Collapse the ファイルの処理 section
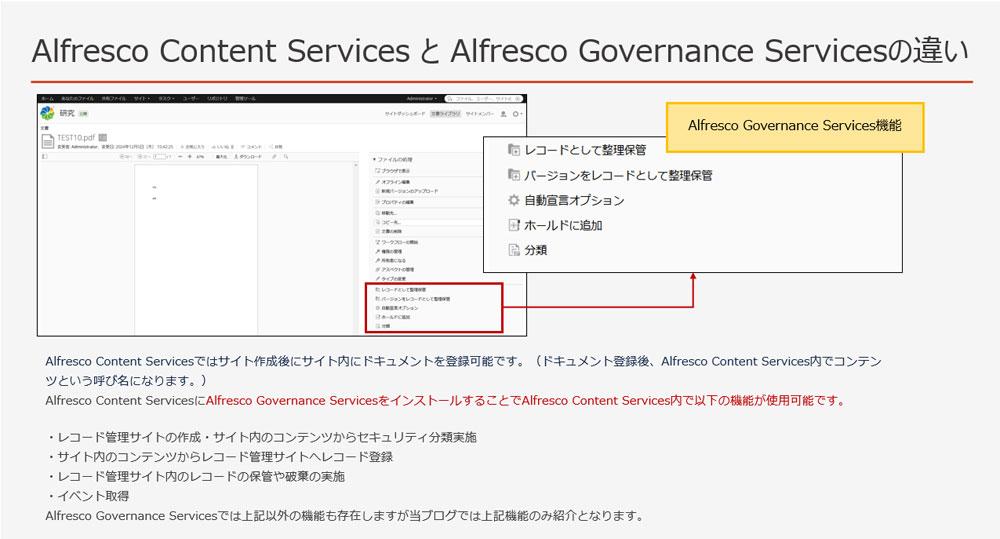The width and height of the screenshot is (1000, 539). pos(393,159)
